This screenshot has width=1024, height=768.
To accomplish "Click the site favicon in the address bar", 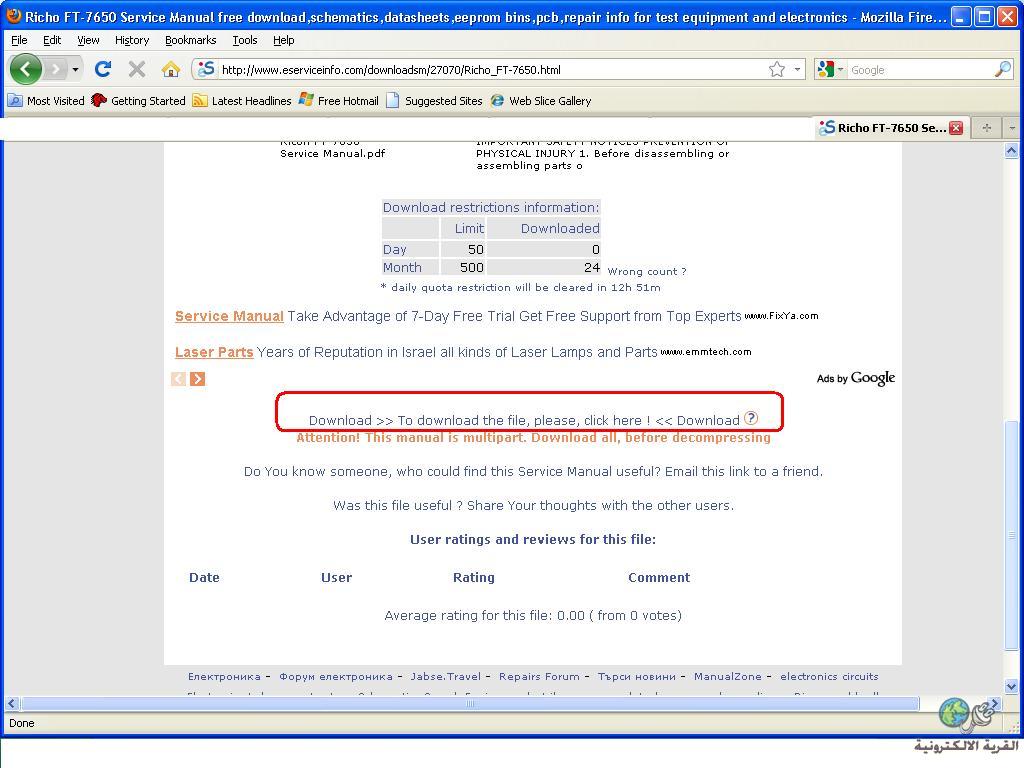I will pyautogui.click(x=206, y=69).
